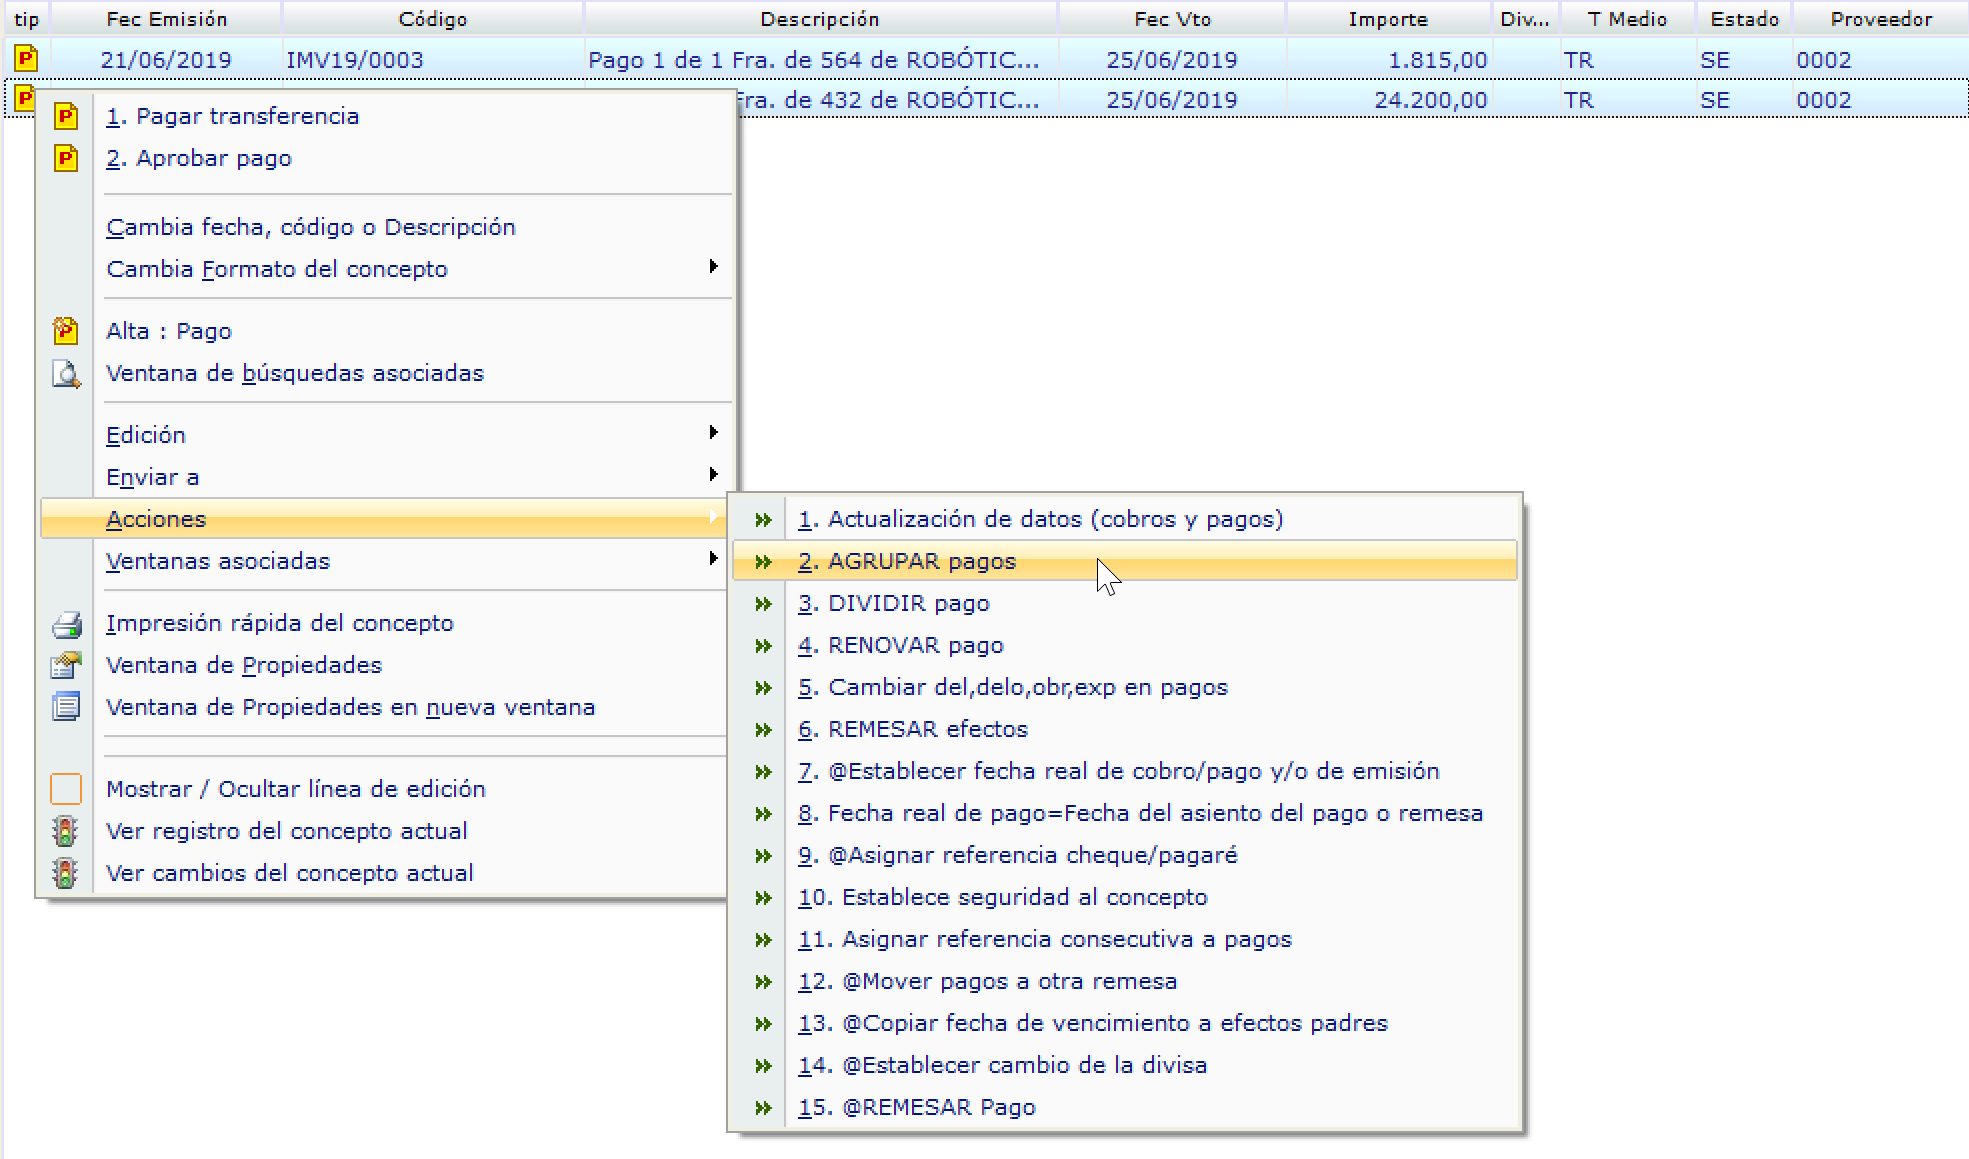This screenshot has height=1159, width=1969.
Task: Choose 6. REMESAR efectos
Action: coord(912,729)
